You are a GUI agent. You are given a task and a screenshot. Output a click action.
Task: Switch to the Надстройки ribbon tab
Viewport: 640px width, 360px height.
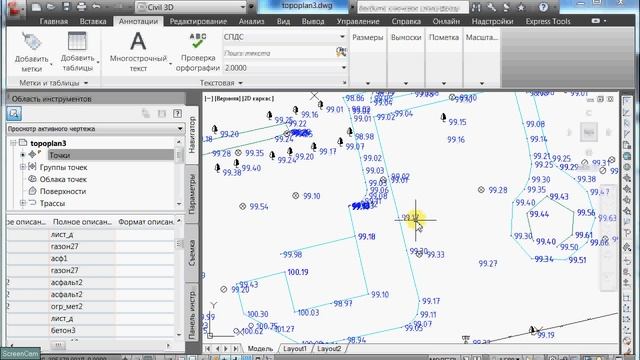click(x=492, y=21)
